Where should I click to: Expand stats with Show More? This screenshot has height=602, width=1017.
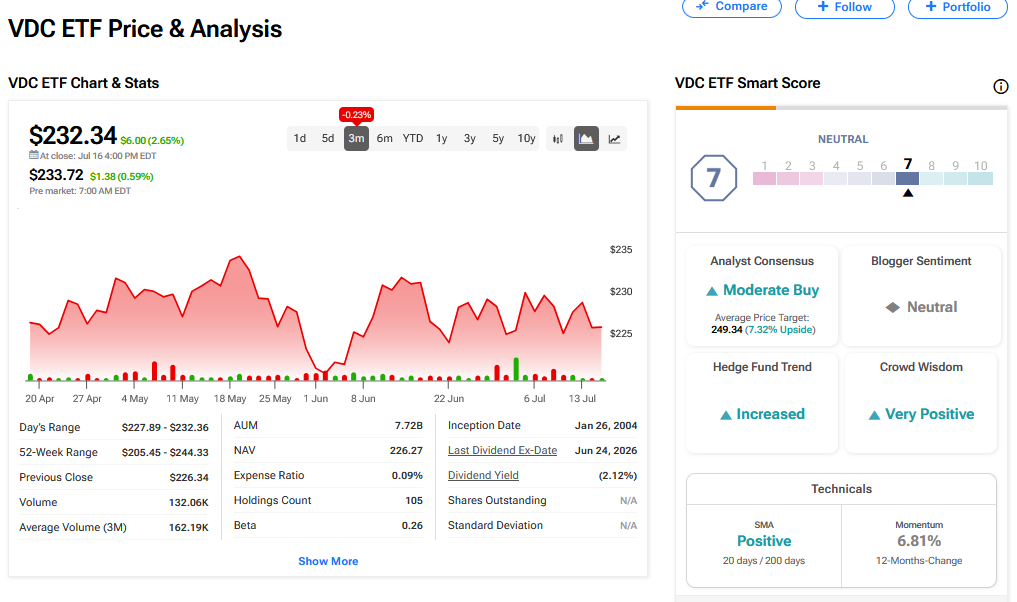[x=328, y=561]
